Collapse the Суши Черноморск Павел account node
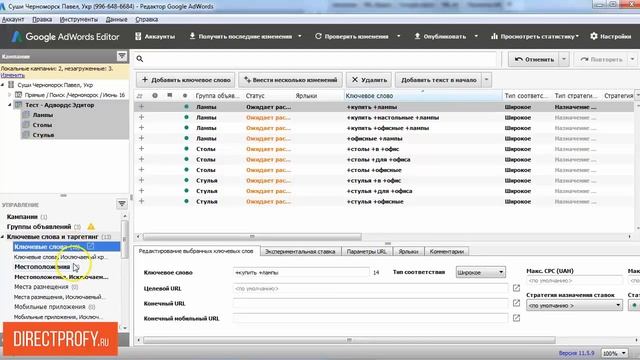This screenshot has width=640, height=360. click(x=3, y=85)
